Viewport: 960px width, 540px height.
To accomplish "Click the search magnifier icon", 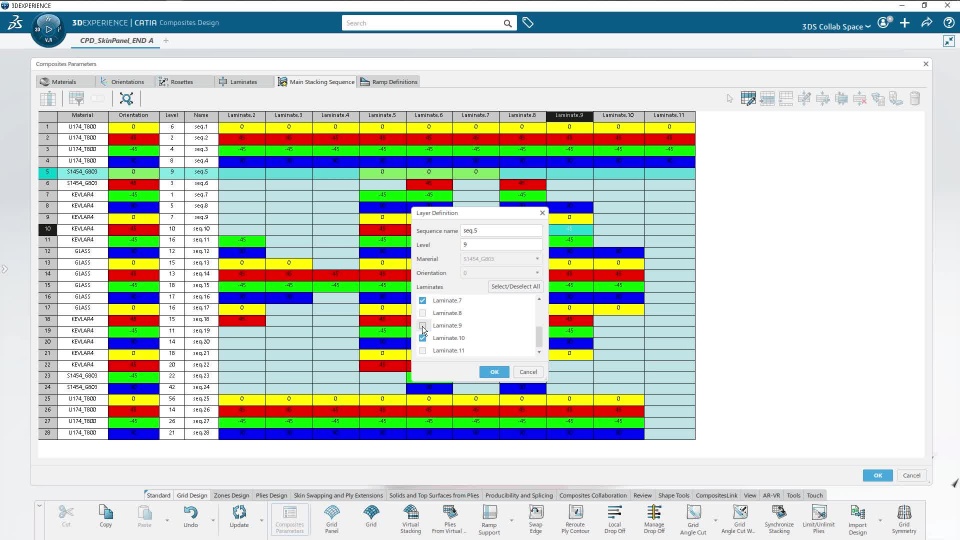I will pos(508,23).
